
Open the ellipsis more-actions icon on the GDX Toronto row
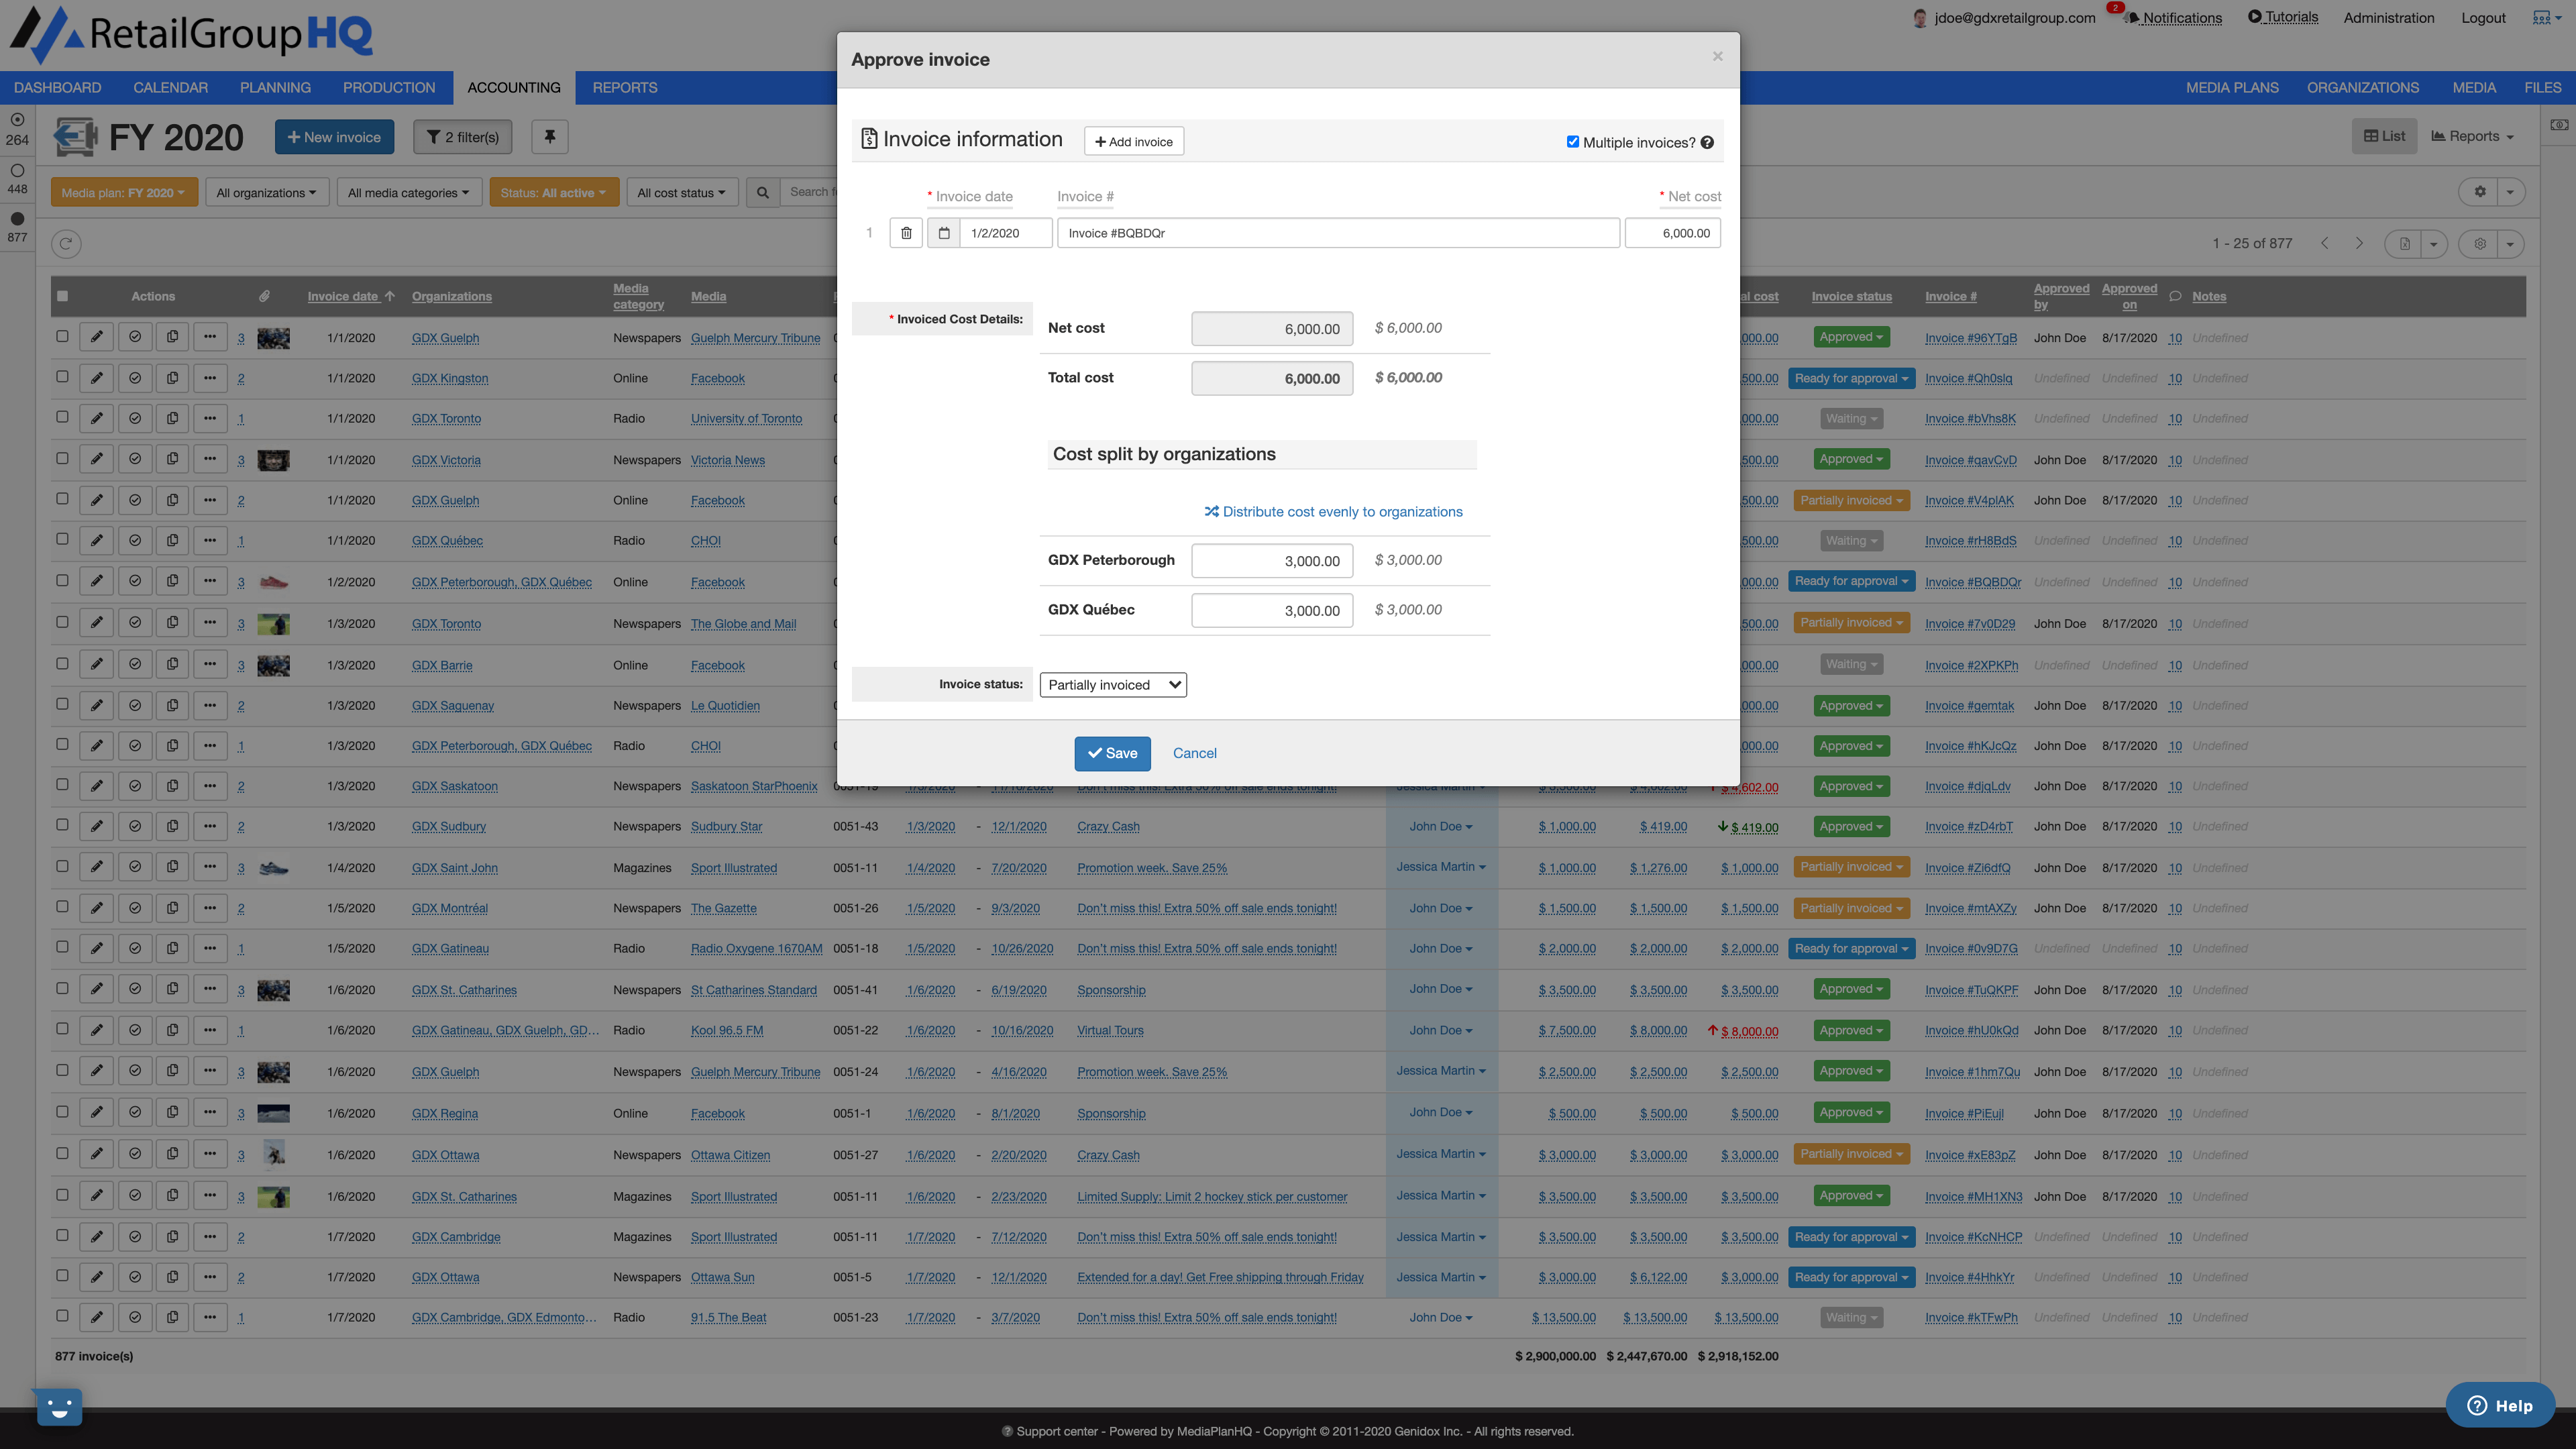tap(210, 418)
